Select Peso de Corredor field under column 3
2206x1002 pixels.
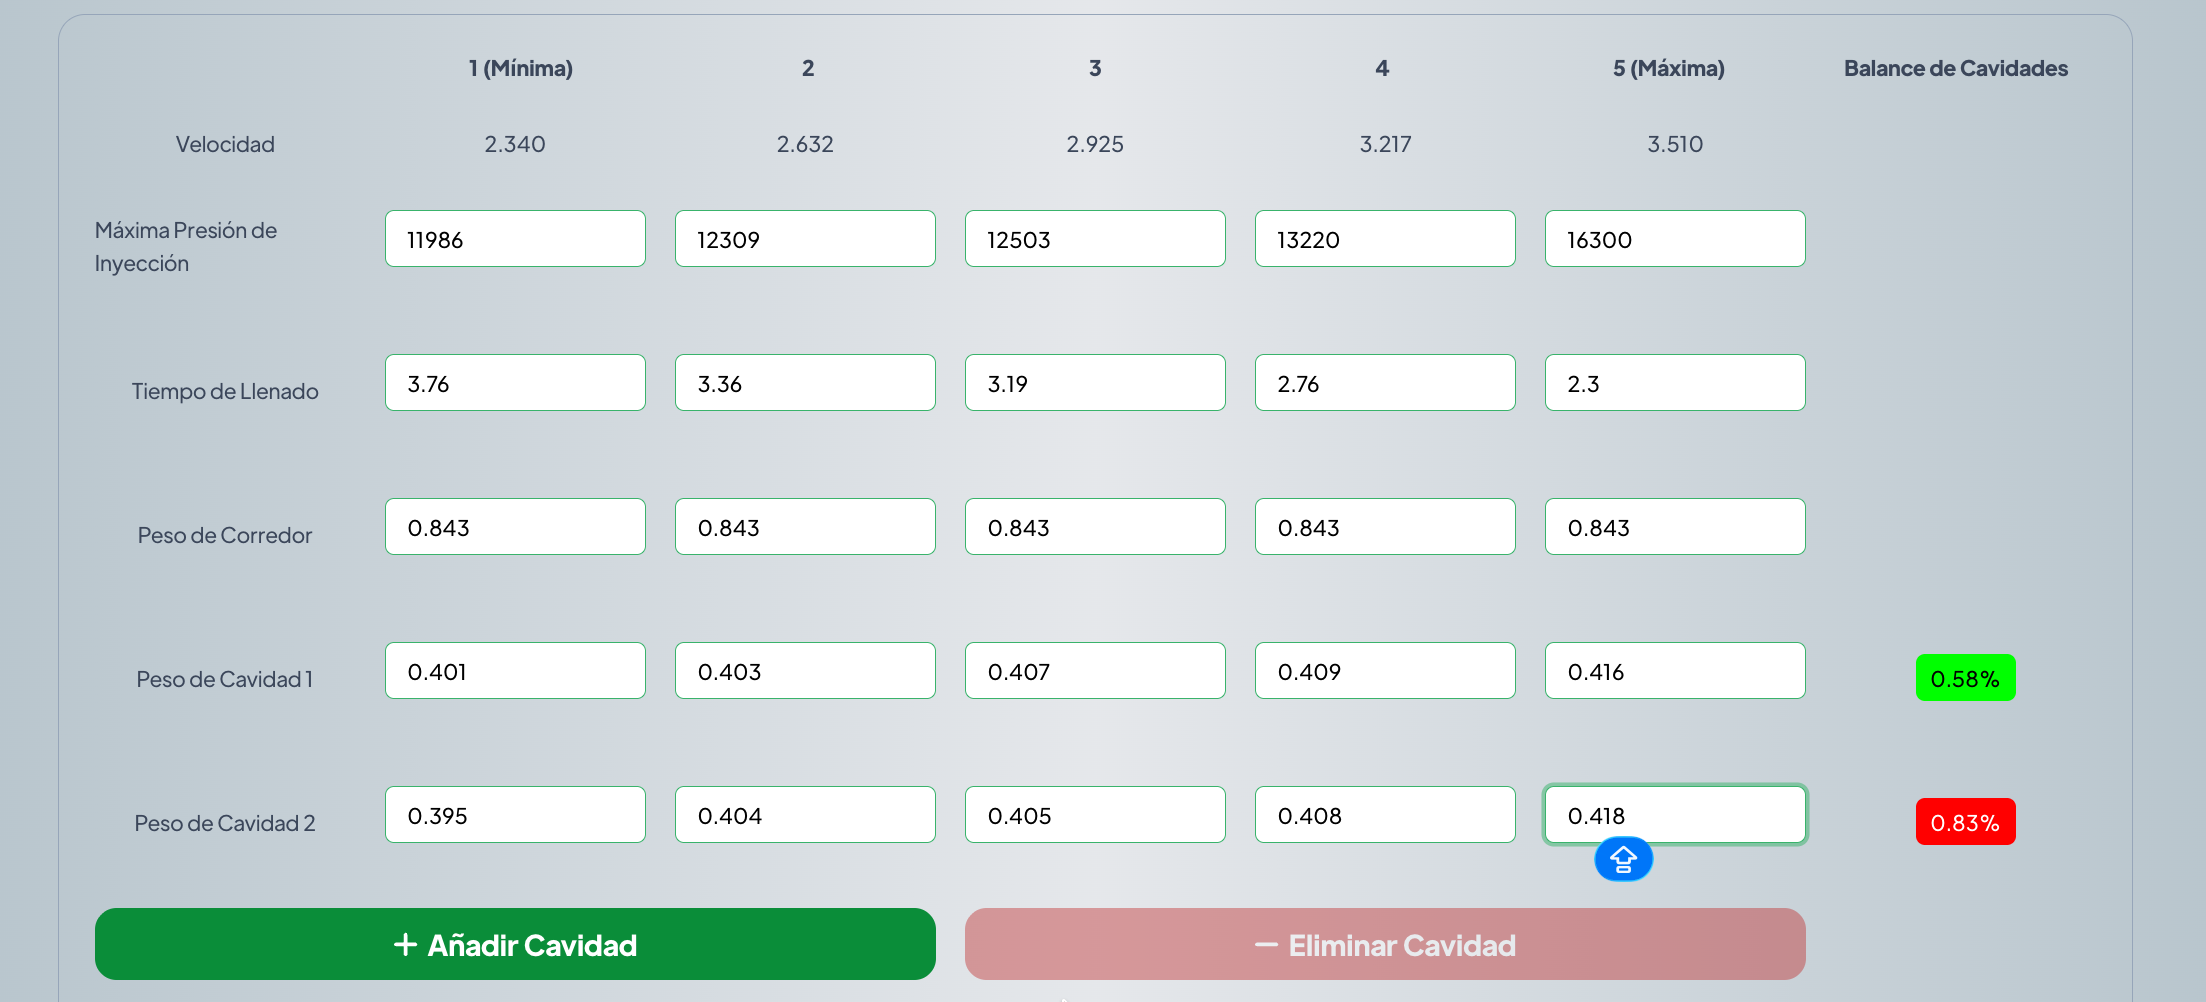coord(1095,527)
